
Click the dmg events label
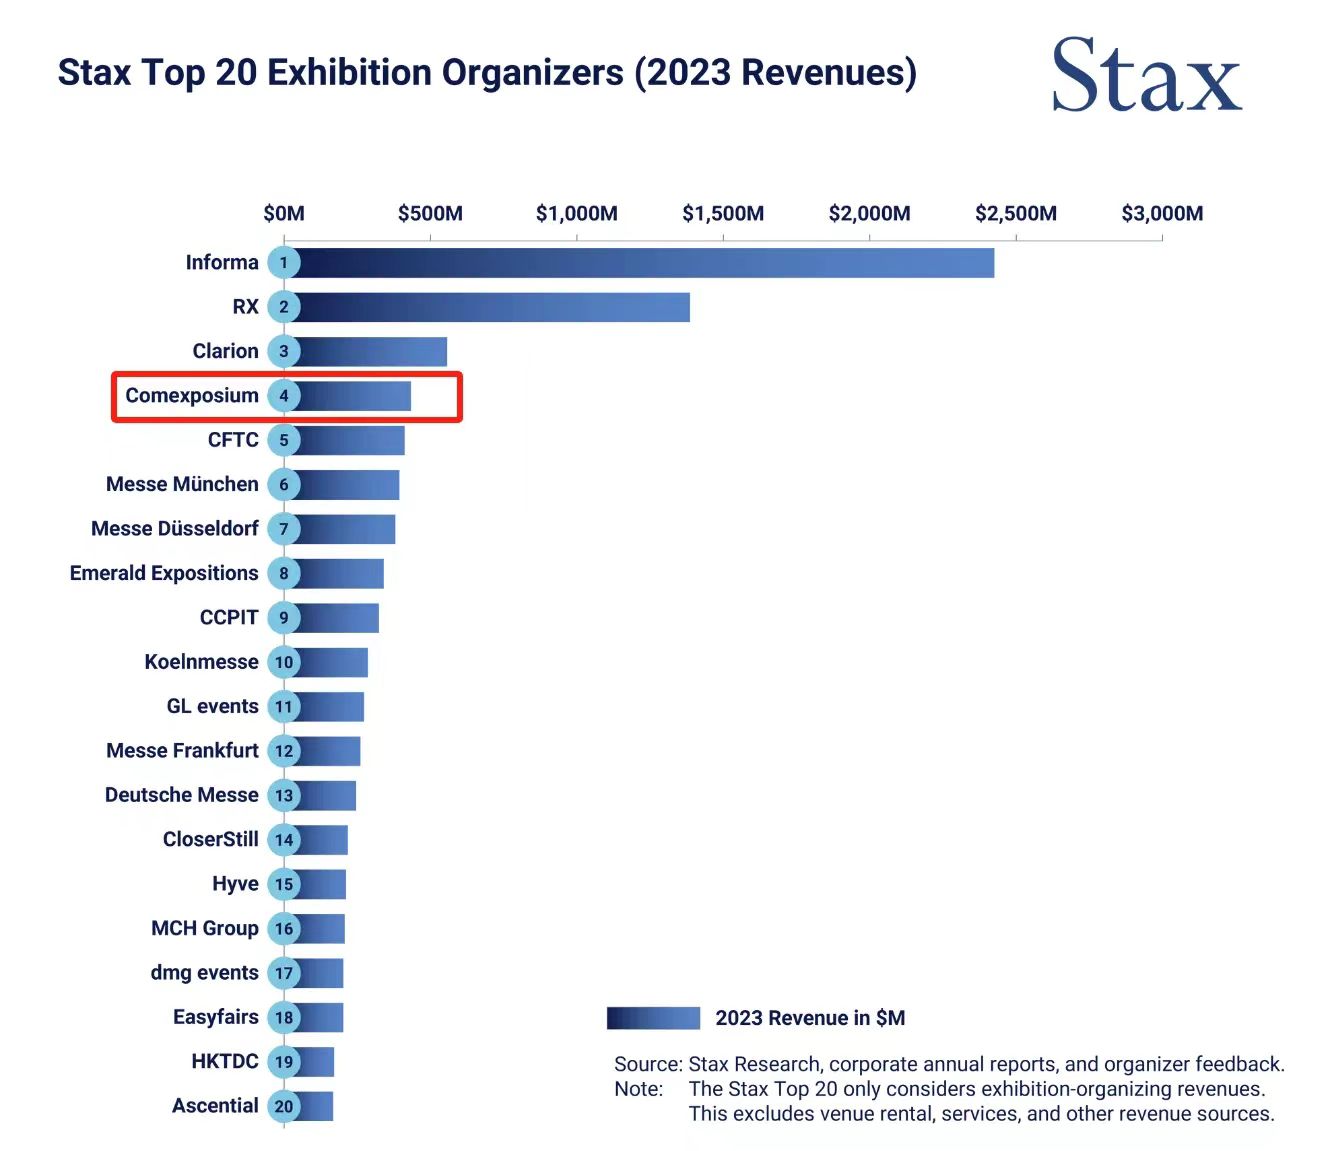click(204, 973)
